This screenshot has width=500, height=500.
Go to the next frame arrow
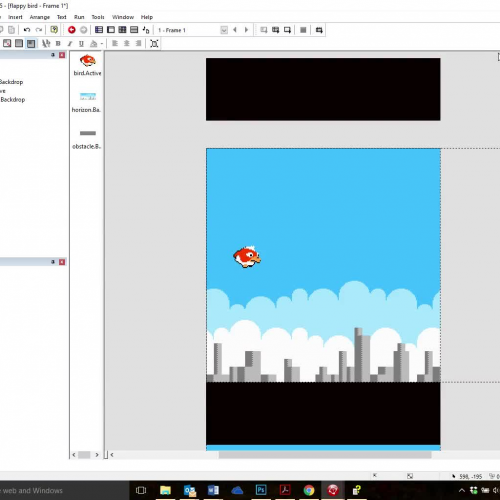246,30
